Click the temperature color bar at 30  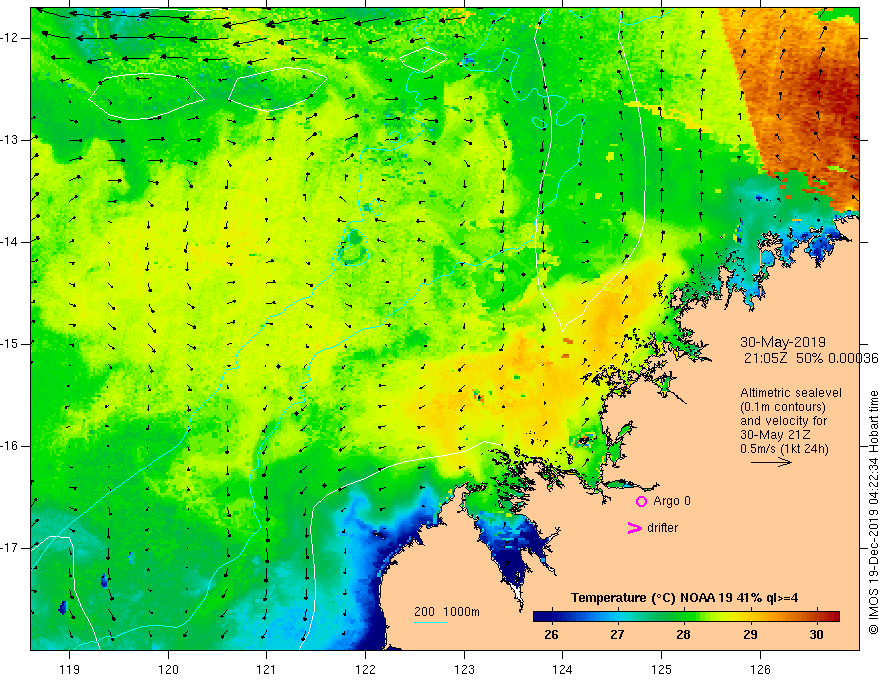tap(817, 616)
